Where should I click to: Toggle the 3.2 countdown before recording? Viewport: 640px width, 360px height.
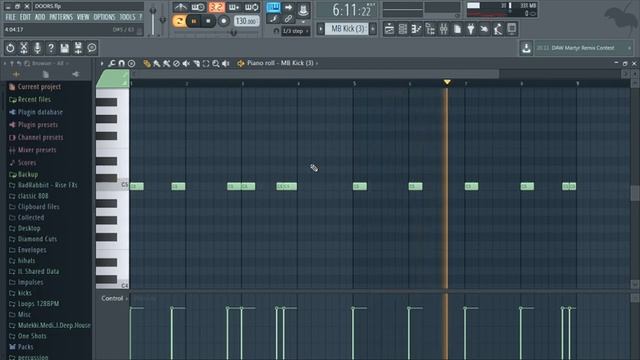pos(216,7)
